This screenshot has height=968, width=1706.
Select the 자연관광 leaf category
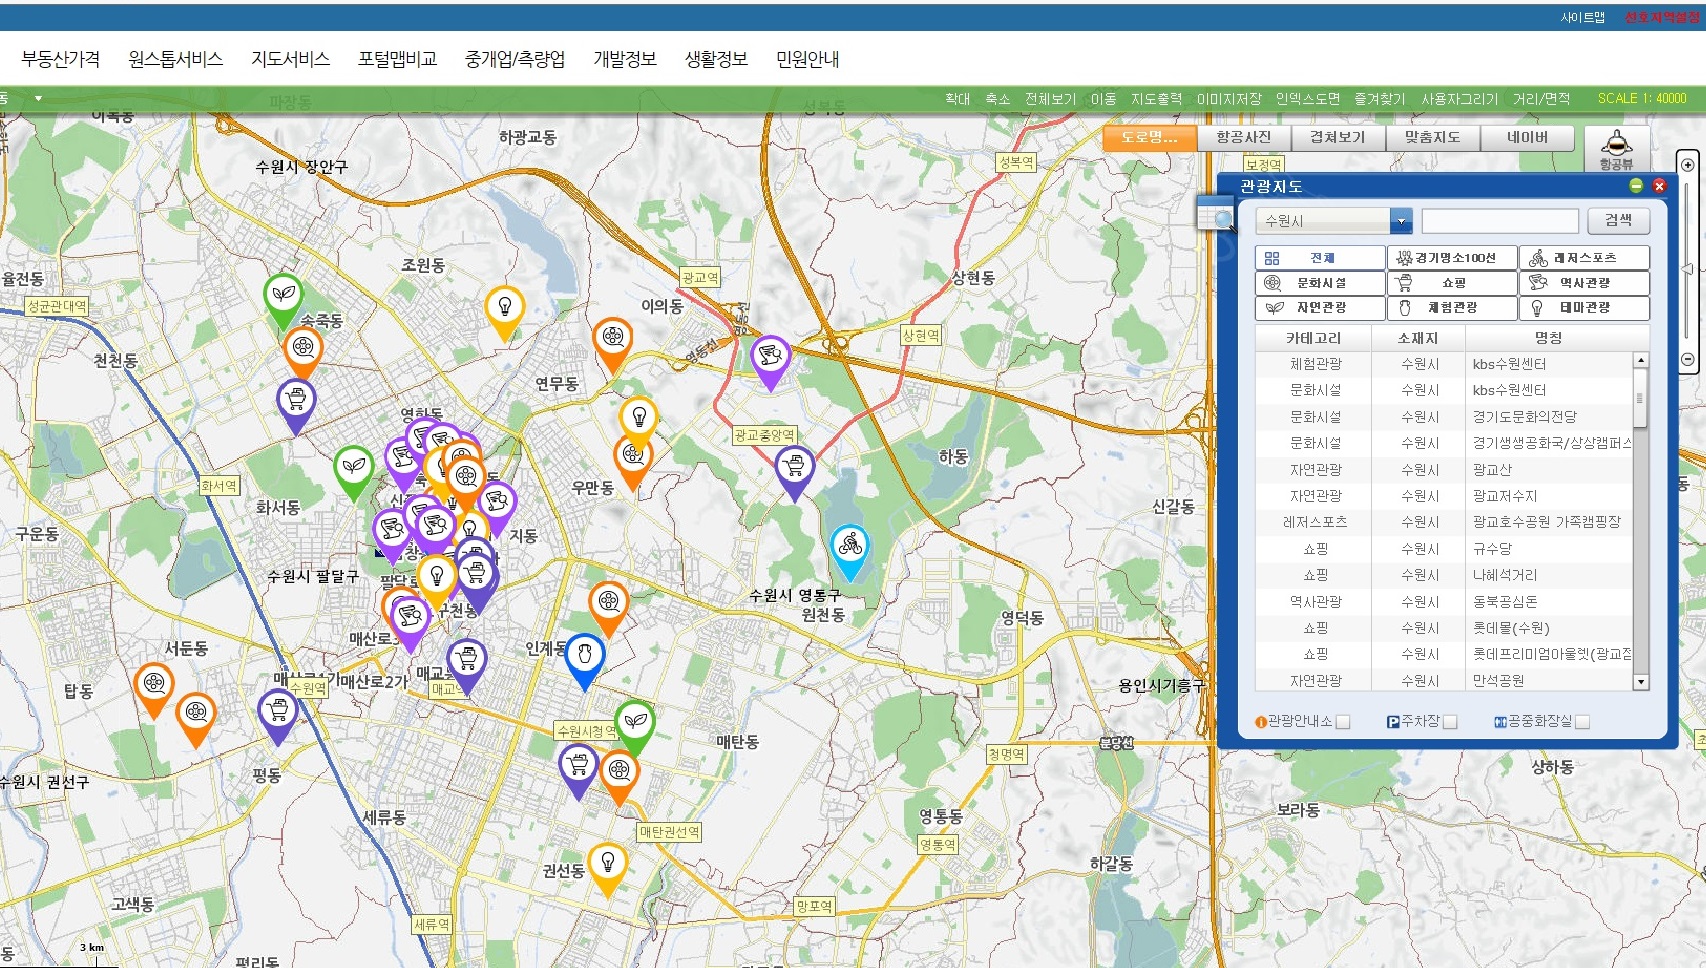[x=1320, y=308]
